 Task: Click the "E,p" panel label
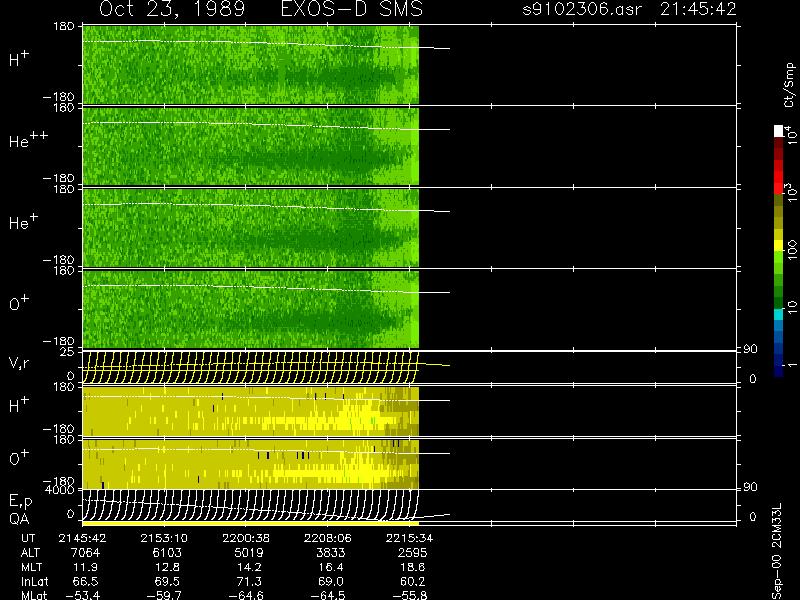[x=20, y=502]
